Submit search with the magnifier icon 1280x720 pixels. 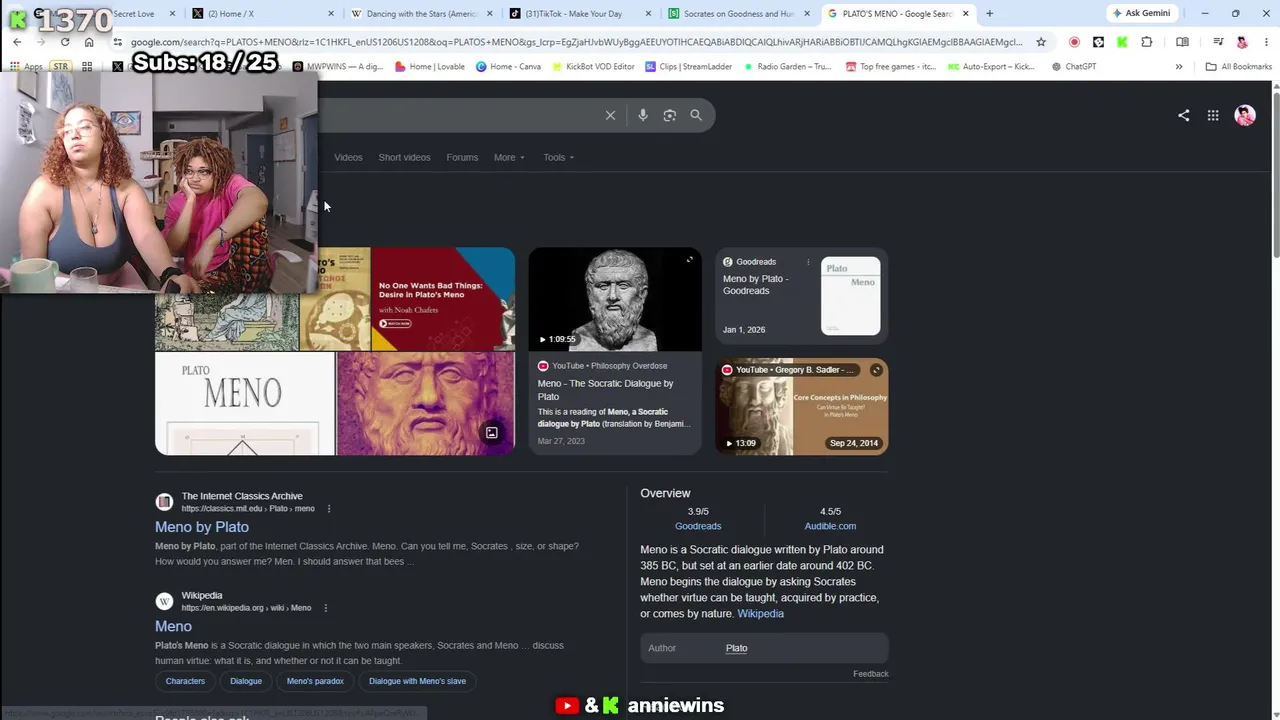(696, 115)
